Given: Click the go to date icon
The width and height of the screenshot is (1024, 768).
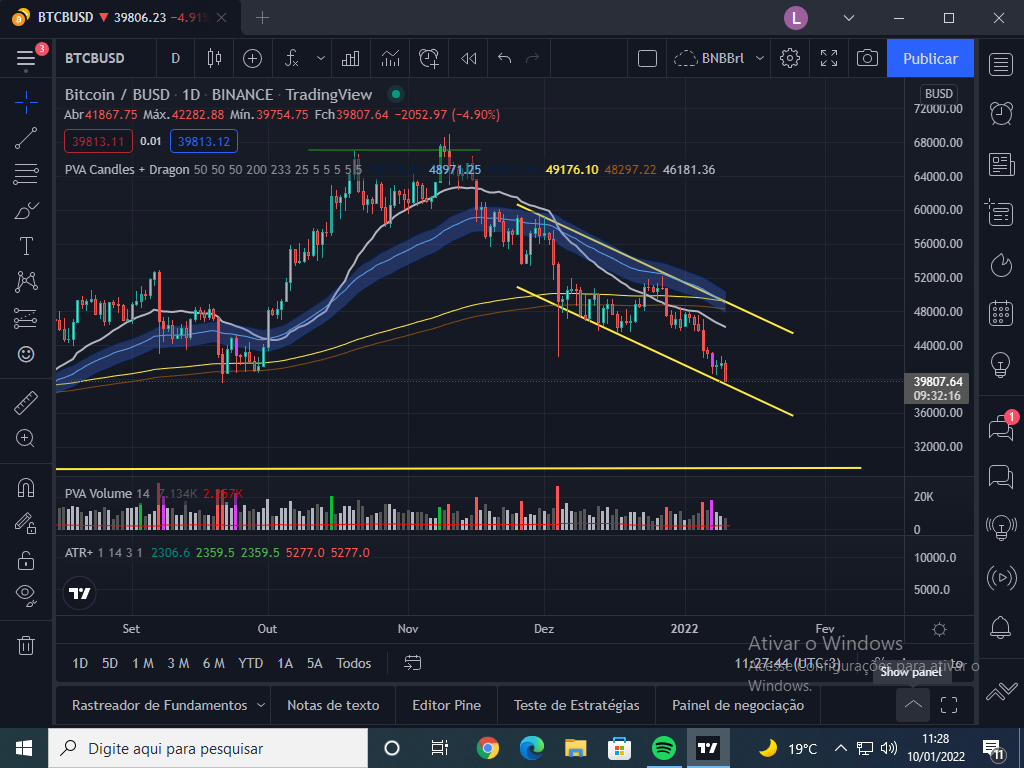Looking at the screenshot, I should tap(412, 663).
